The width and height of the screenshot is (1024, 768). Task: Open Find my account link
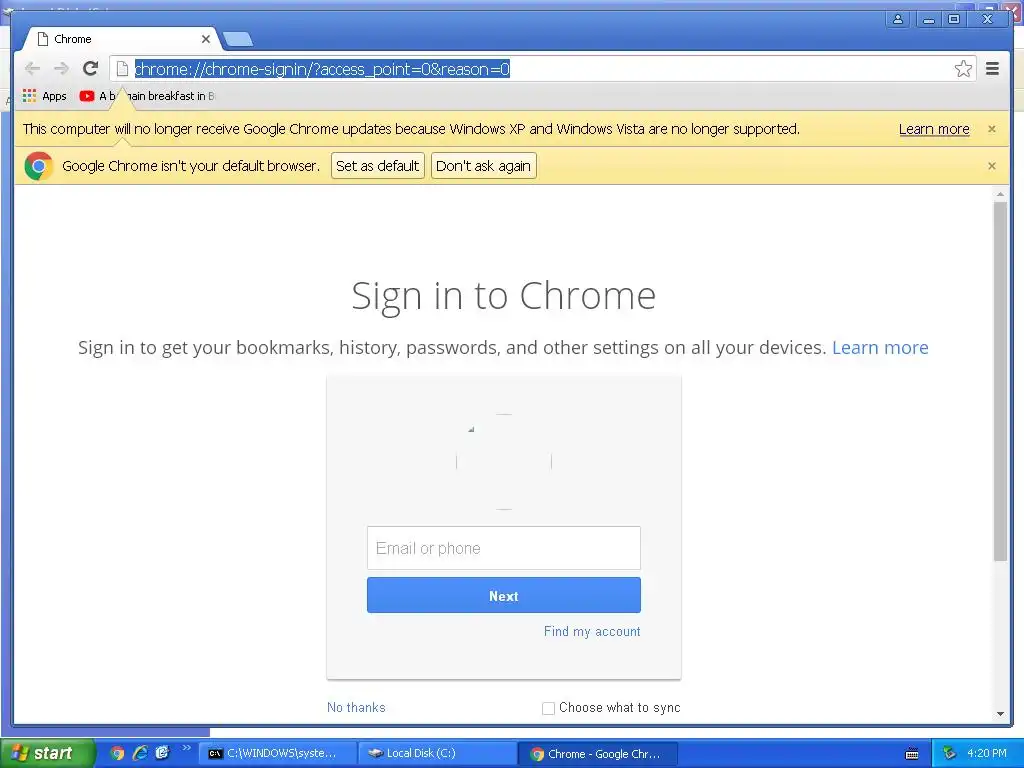(x=592, y=632)
